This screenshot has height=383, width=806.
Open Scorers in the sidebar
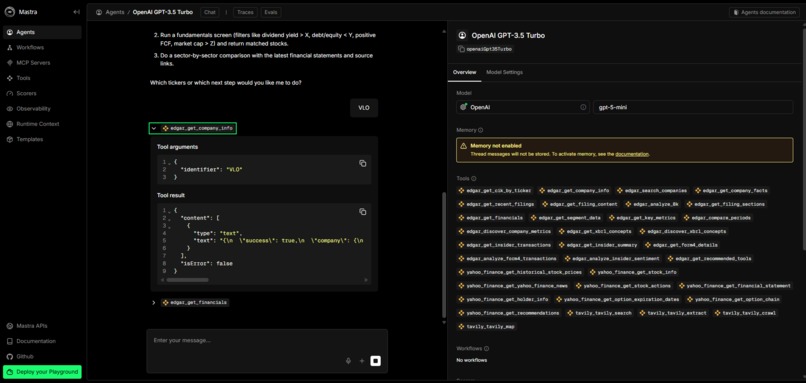42,94
